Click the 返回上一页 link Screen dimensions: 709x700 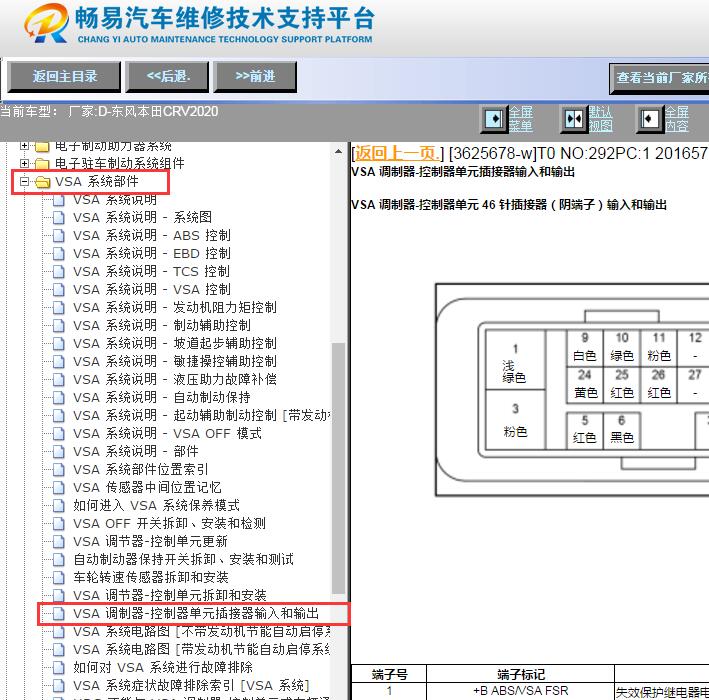pos(396,153)
